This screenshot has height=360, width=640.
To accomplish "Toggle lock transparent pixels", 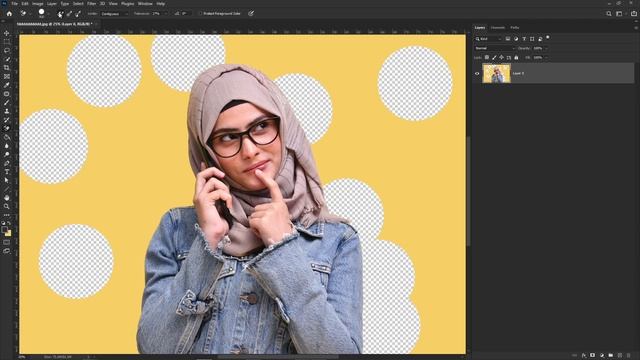I will click(x=487, y=58).
